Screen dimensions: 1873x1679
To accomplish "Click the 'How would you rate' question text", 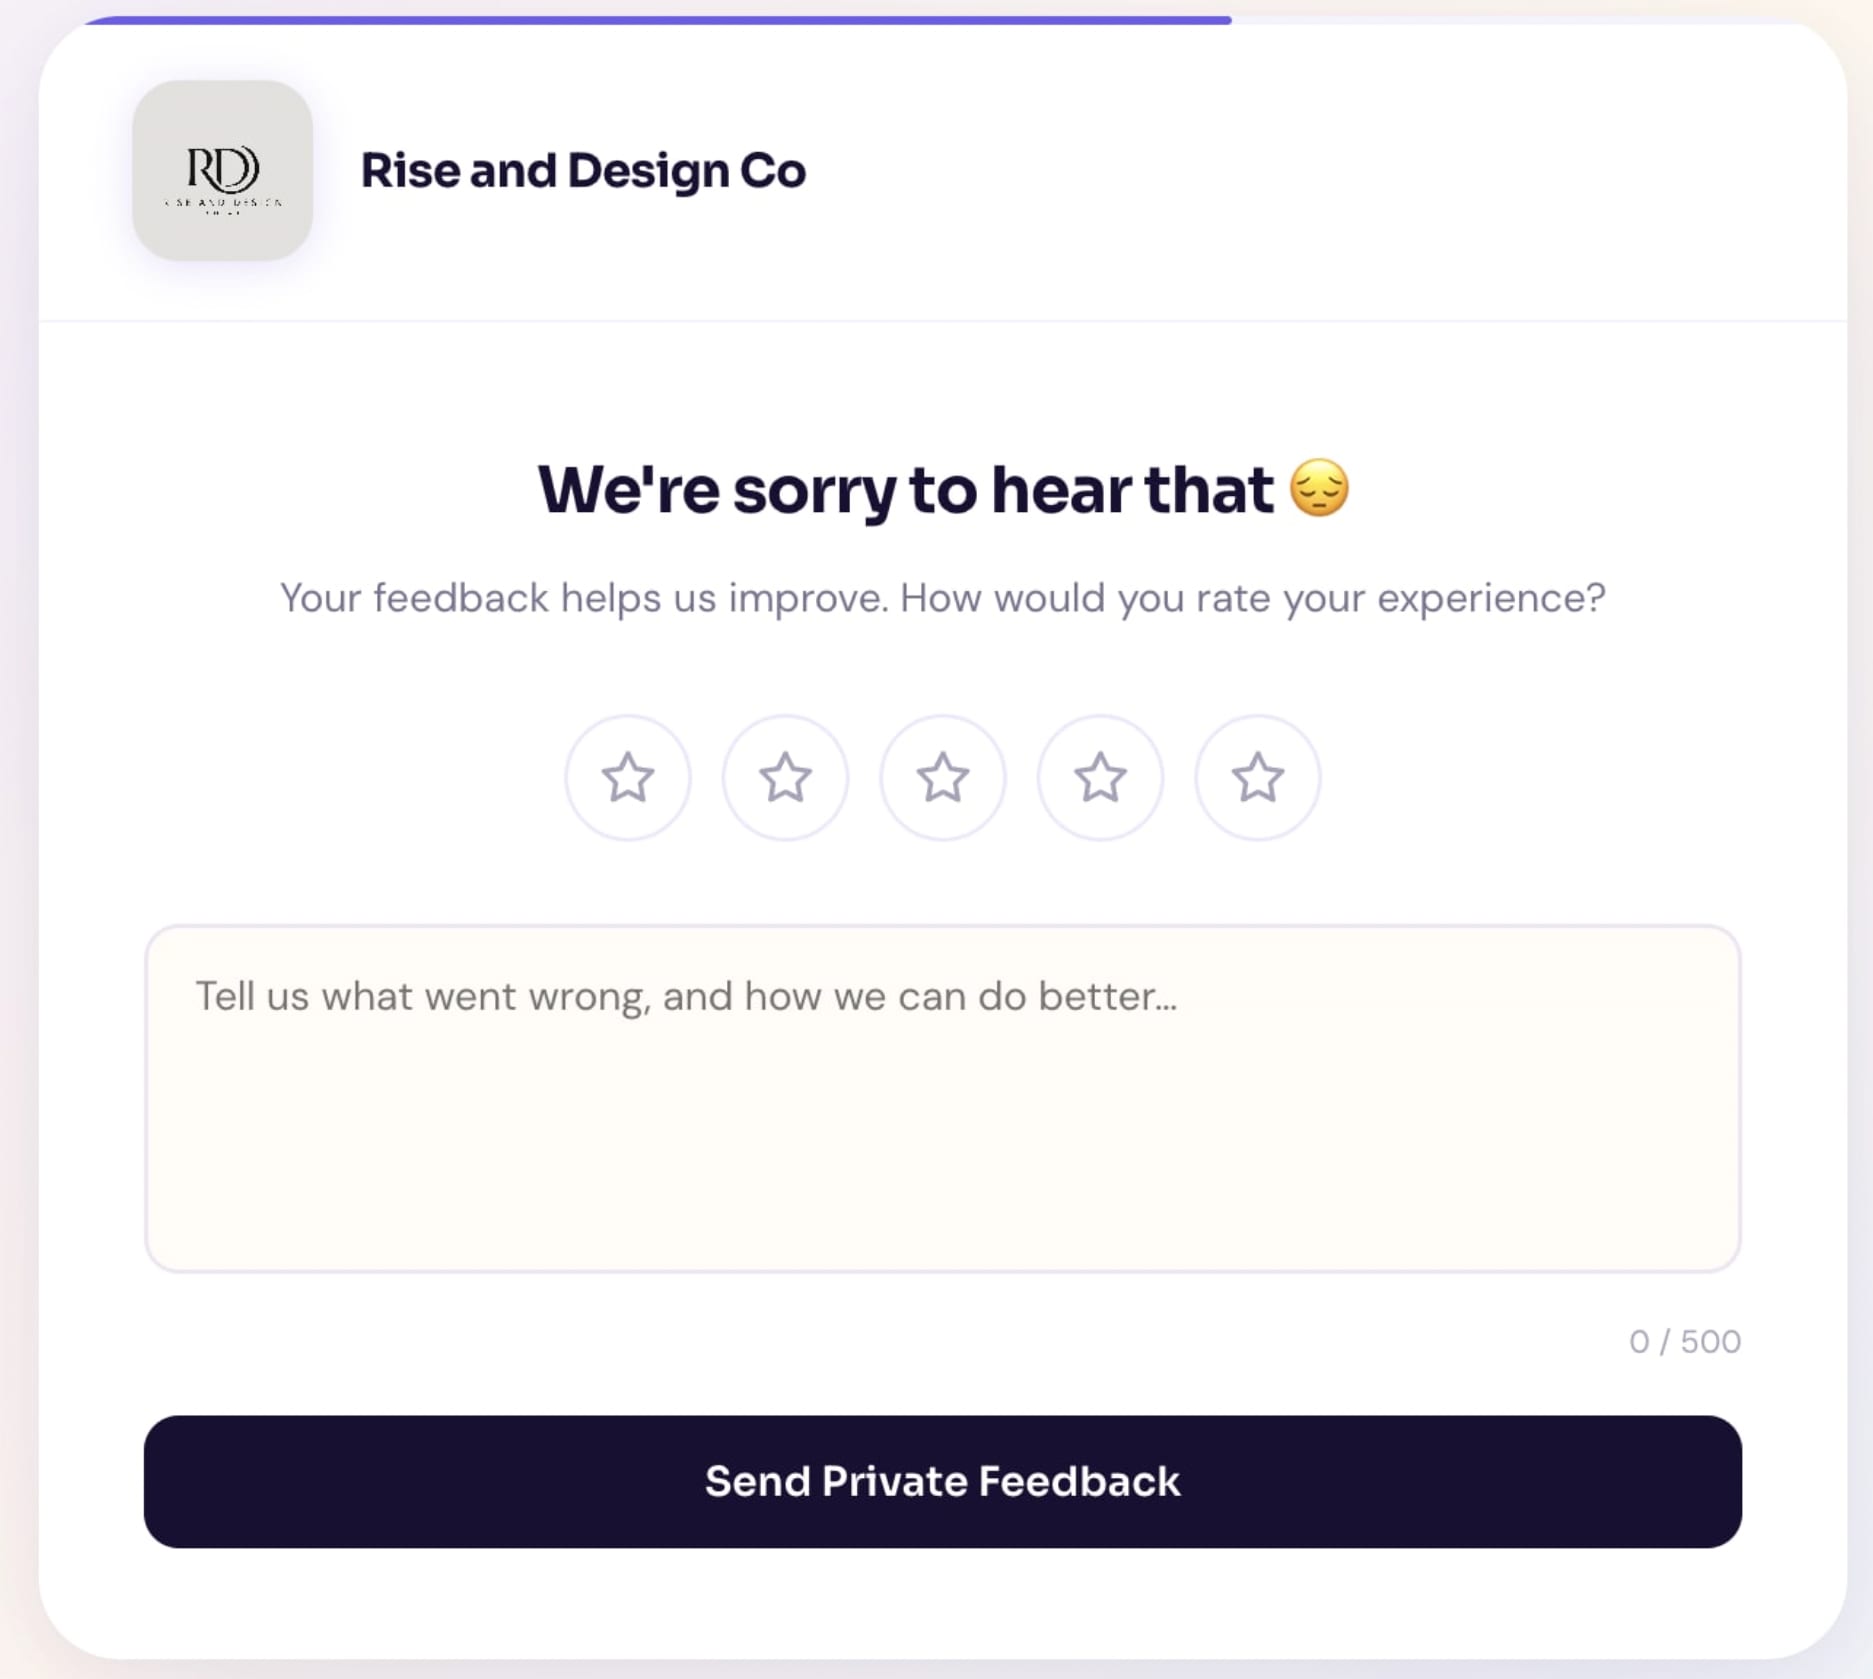I will [x=1252, y=598].
